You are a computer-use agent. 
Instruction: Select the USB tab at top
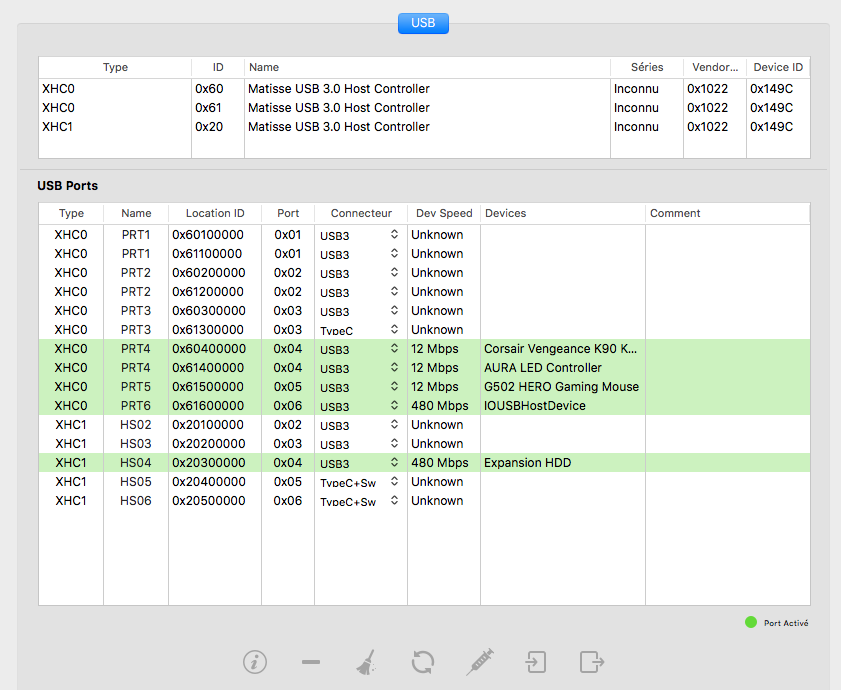(423, 23)
